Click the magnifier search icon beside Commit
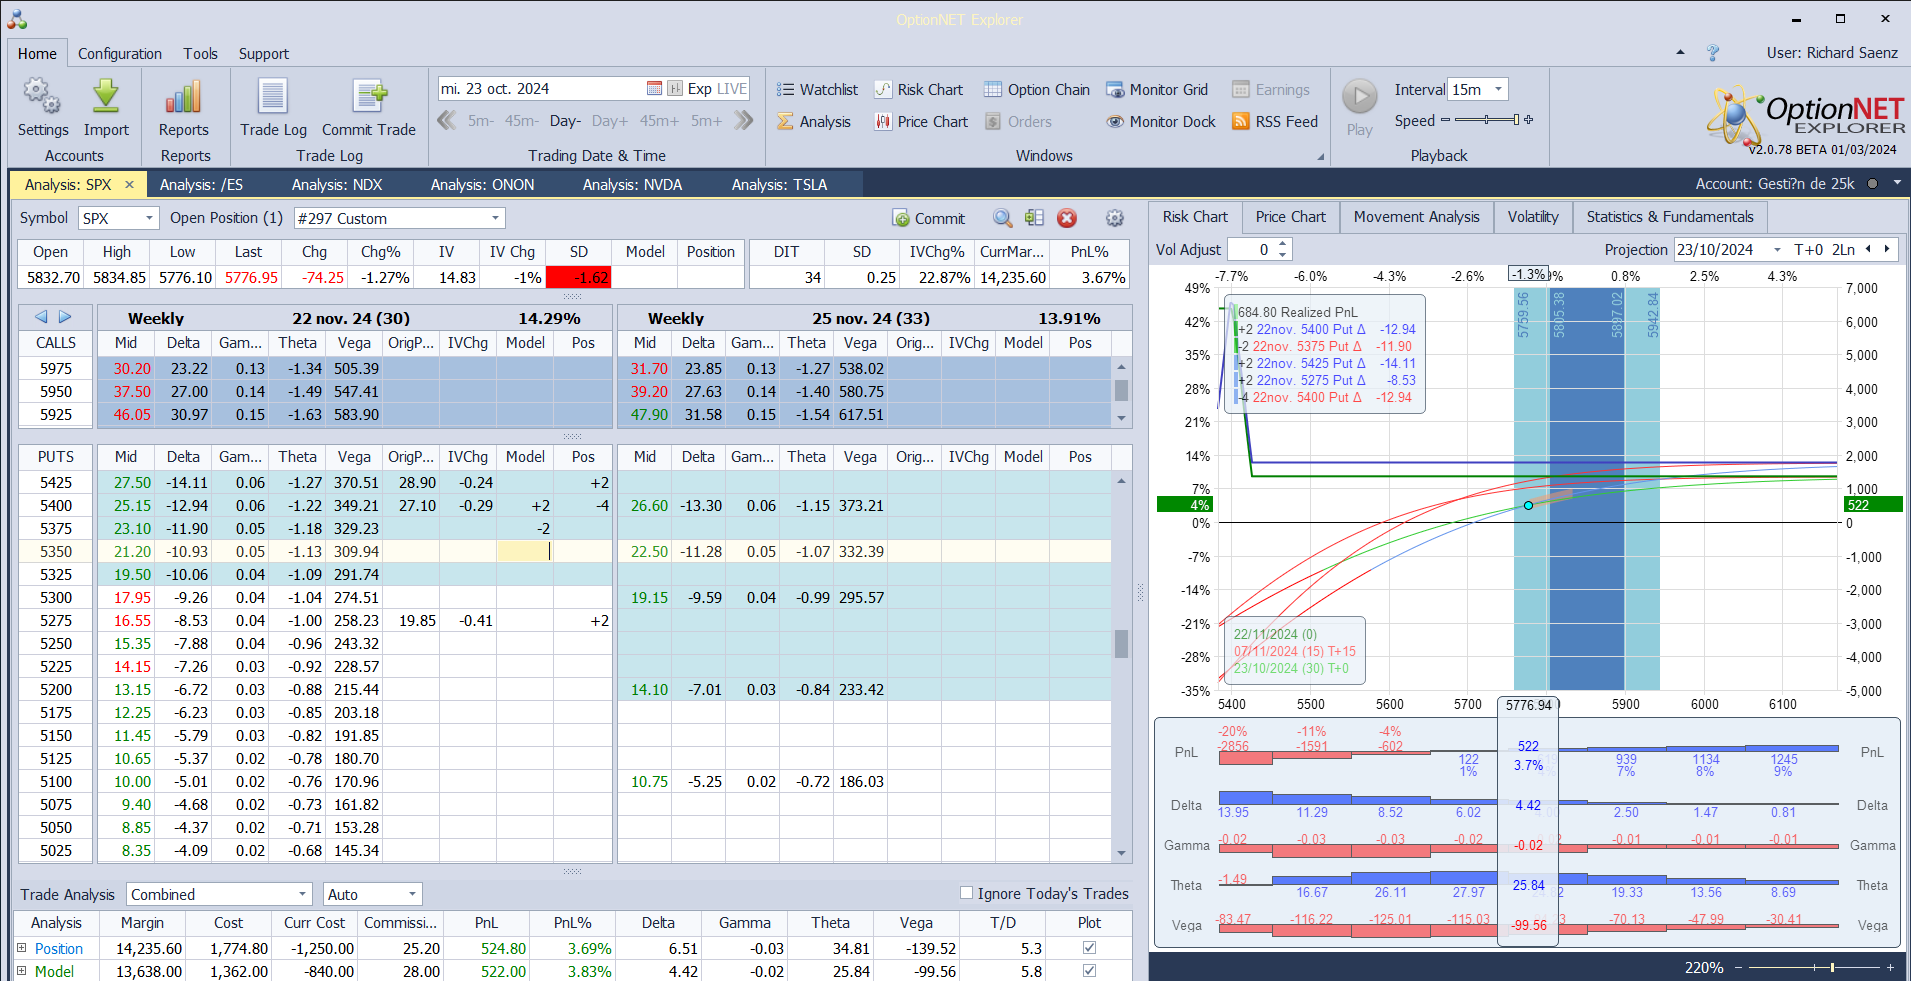The height and width of the screenshot is (981, 1911). tap(1002, 218)
